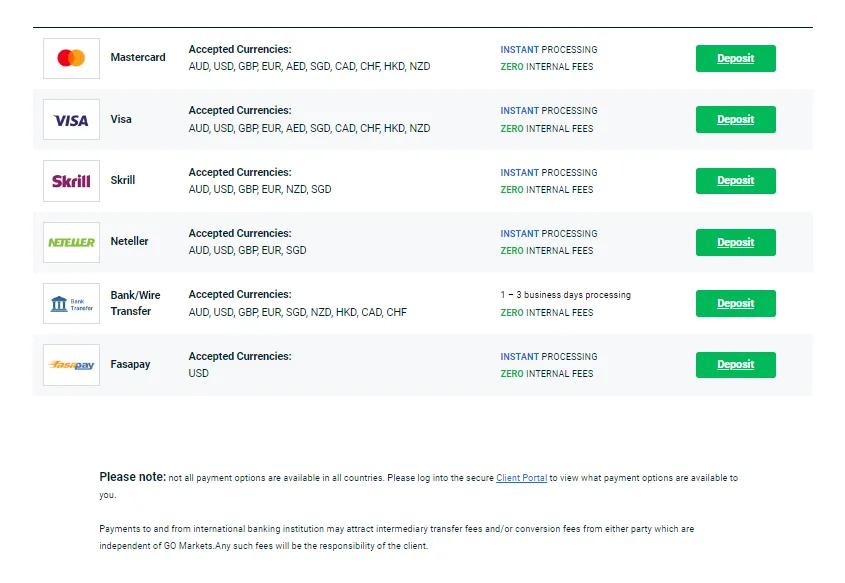Screen dimensions: 845x583
Task: Select the Neteller method name
Action: (129, 241)
